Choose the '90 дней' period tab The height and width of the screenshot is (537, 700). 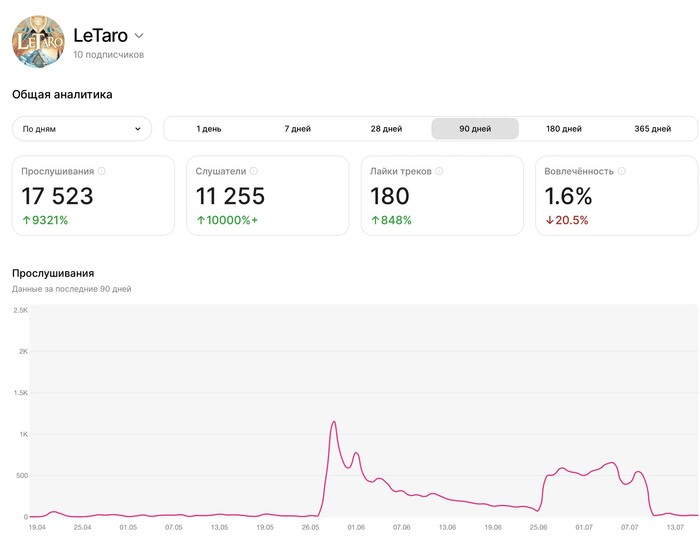(x=475, y=129)
